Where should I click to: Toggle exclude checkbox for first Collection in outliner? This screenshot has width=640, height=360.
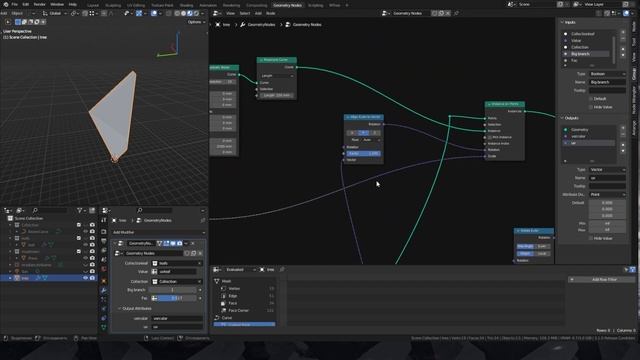click(78, 225)
